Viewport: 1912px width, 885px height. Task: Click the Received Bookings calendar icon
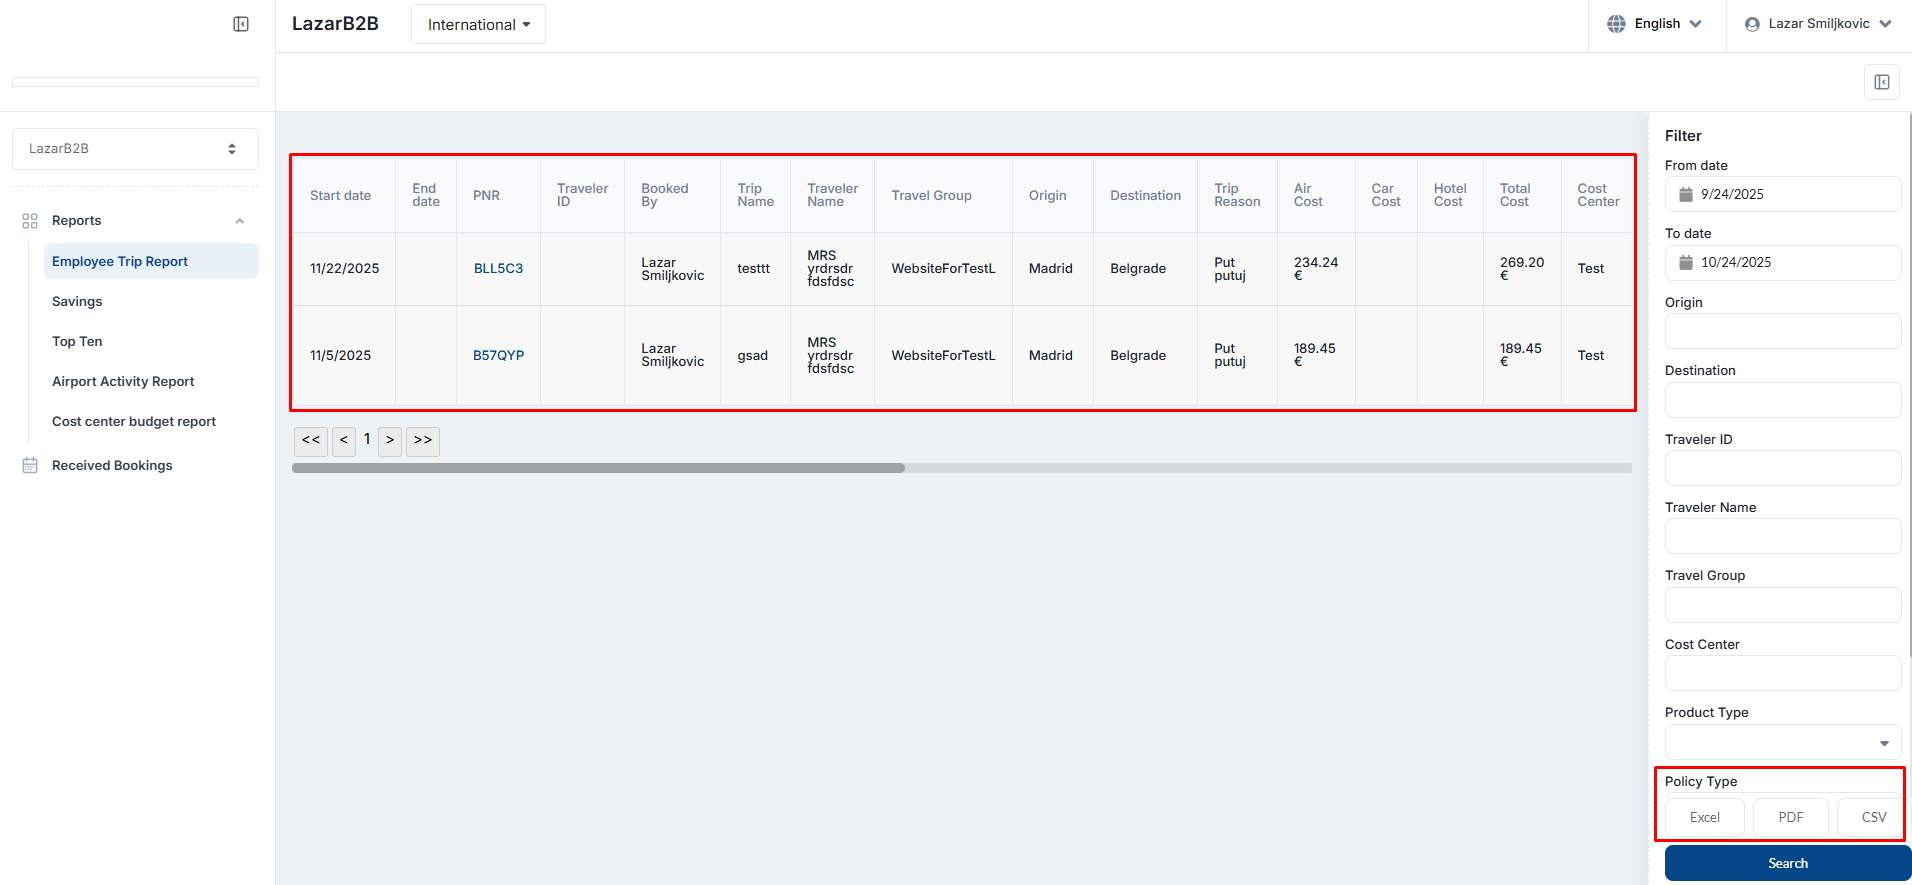tap(30, 465)
